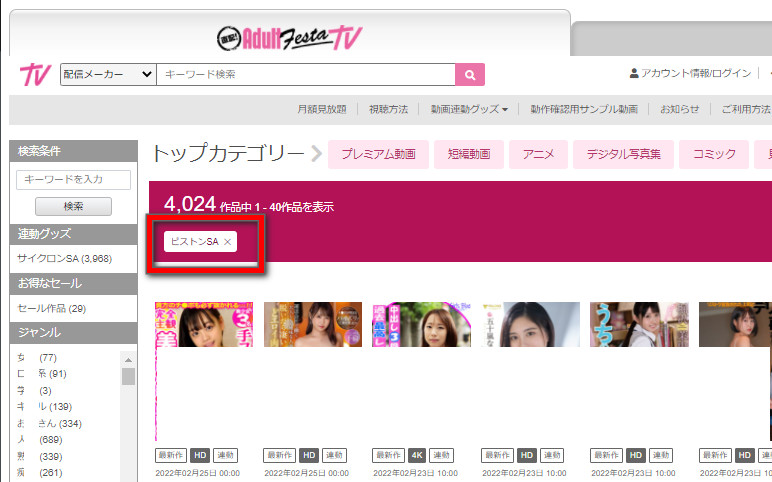Click the Adult Festa TV banner logo

(x=290, y=38)
